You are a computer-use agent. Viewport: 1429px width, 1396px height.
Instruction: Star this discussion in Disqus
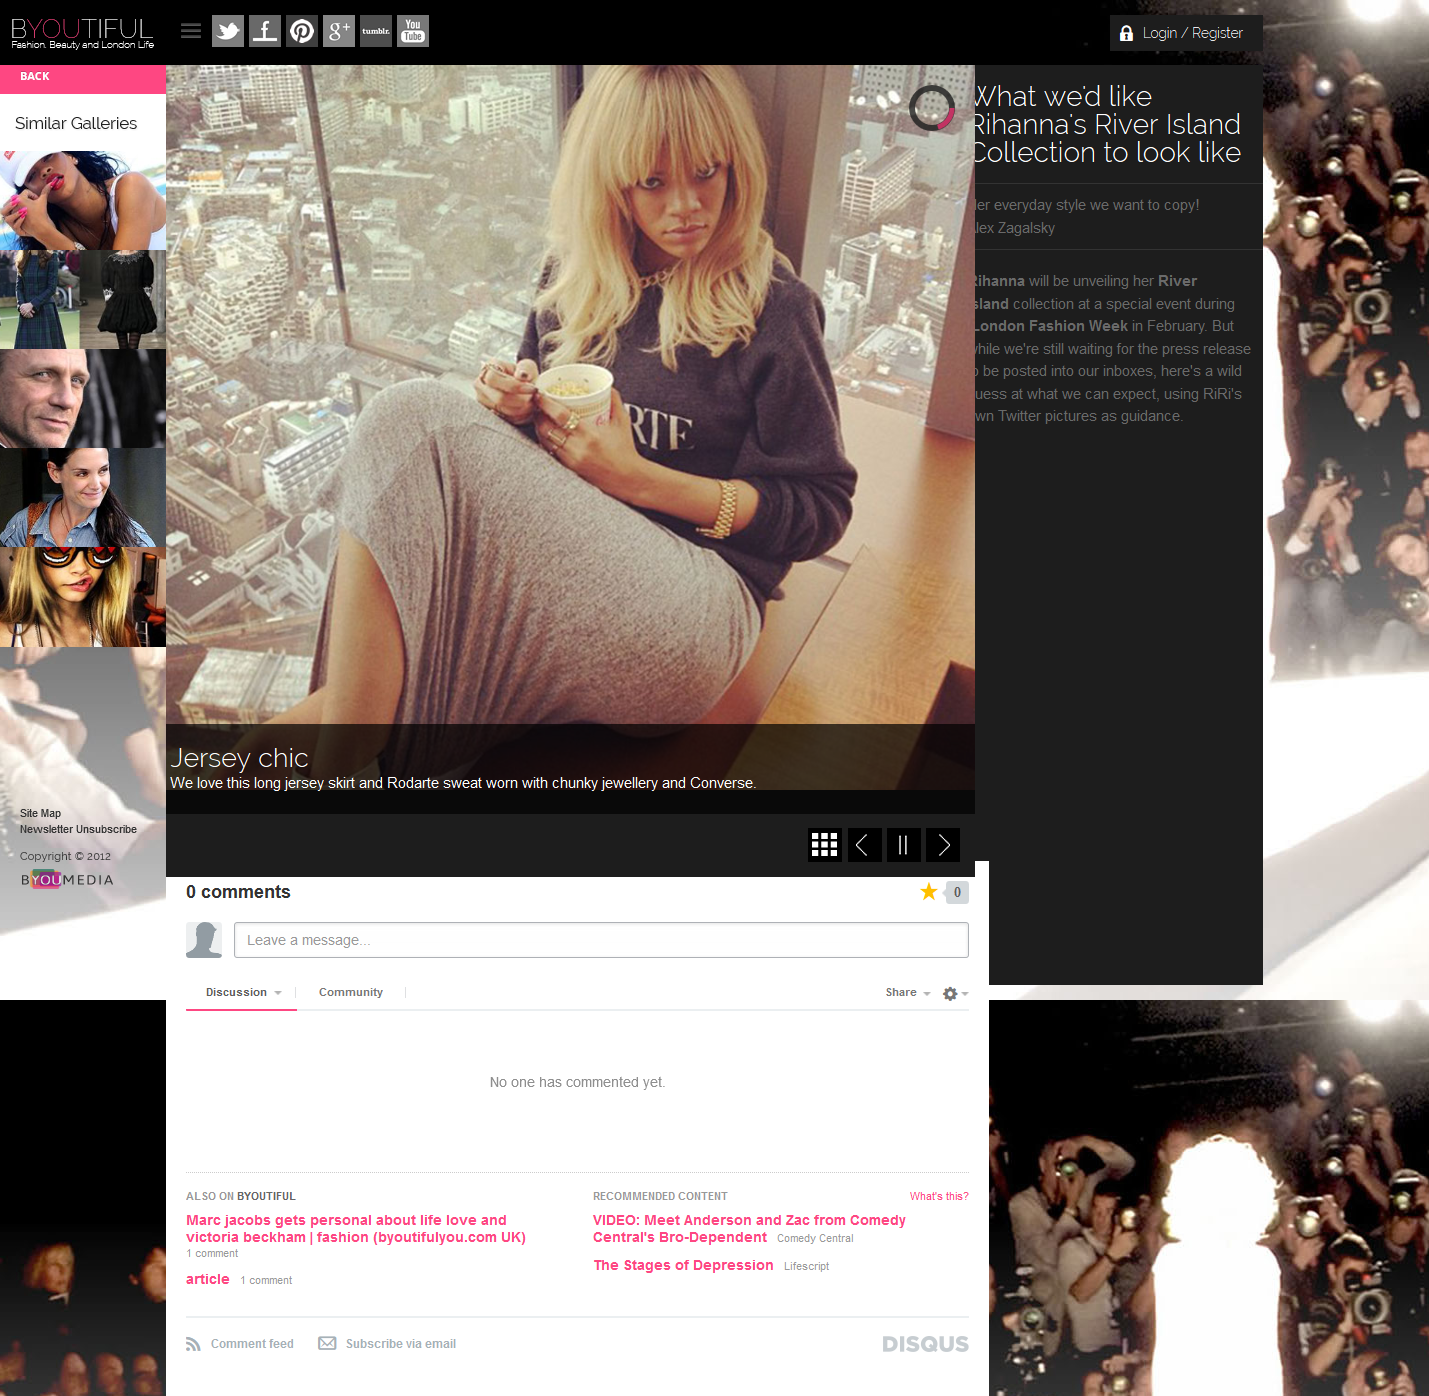pyautogui.click(x=929, y=891)
